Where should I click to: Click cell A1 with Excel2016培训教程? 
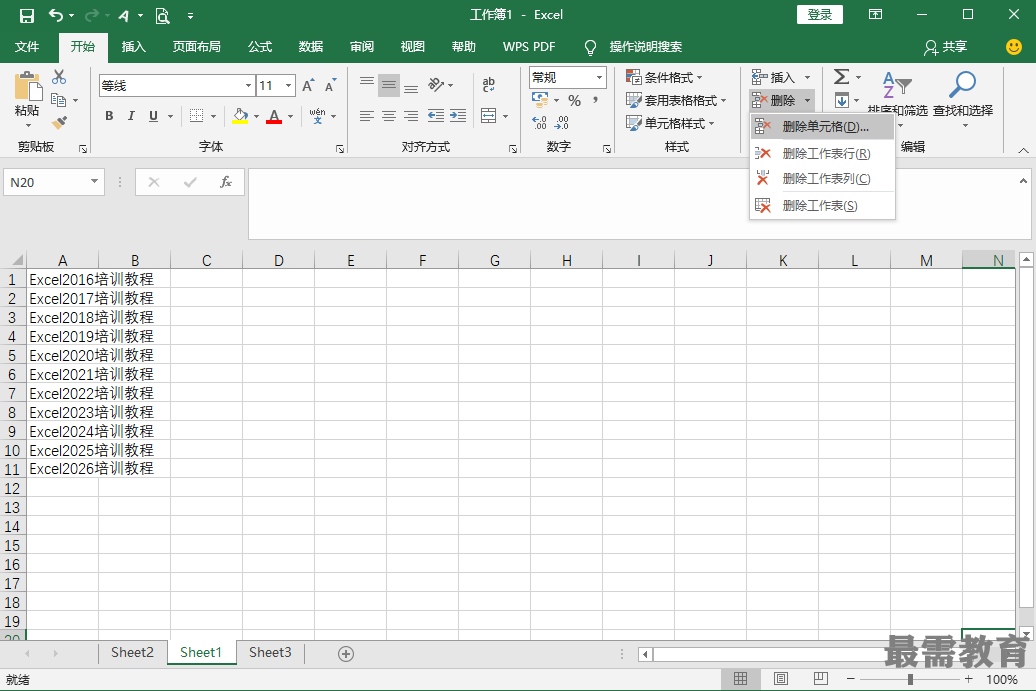click(63, 279)
